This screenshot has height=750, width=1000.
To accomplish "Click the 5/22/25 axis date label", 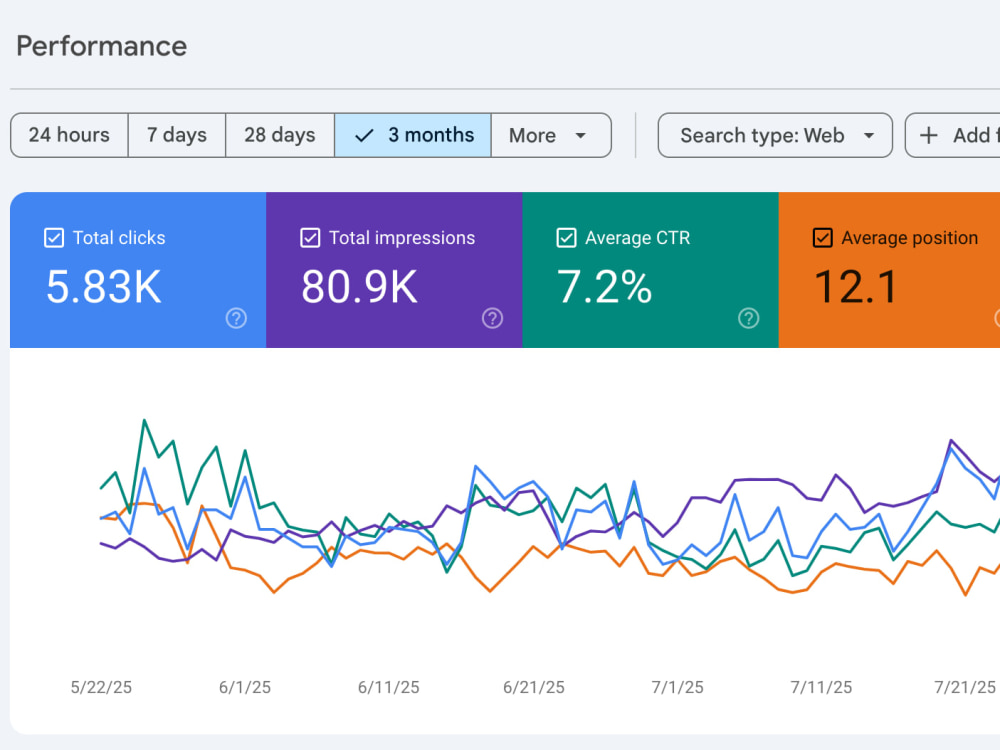I will 101,688.
